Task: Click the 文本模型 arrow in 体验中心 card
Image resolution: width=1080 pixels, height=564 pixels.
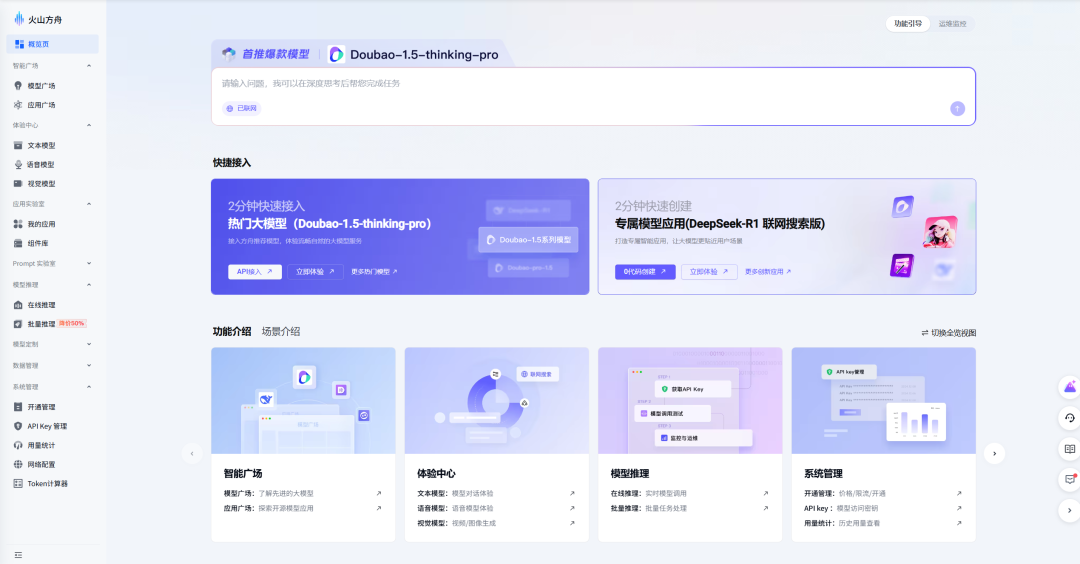Action: point(572,494)
